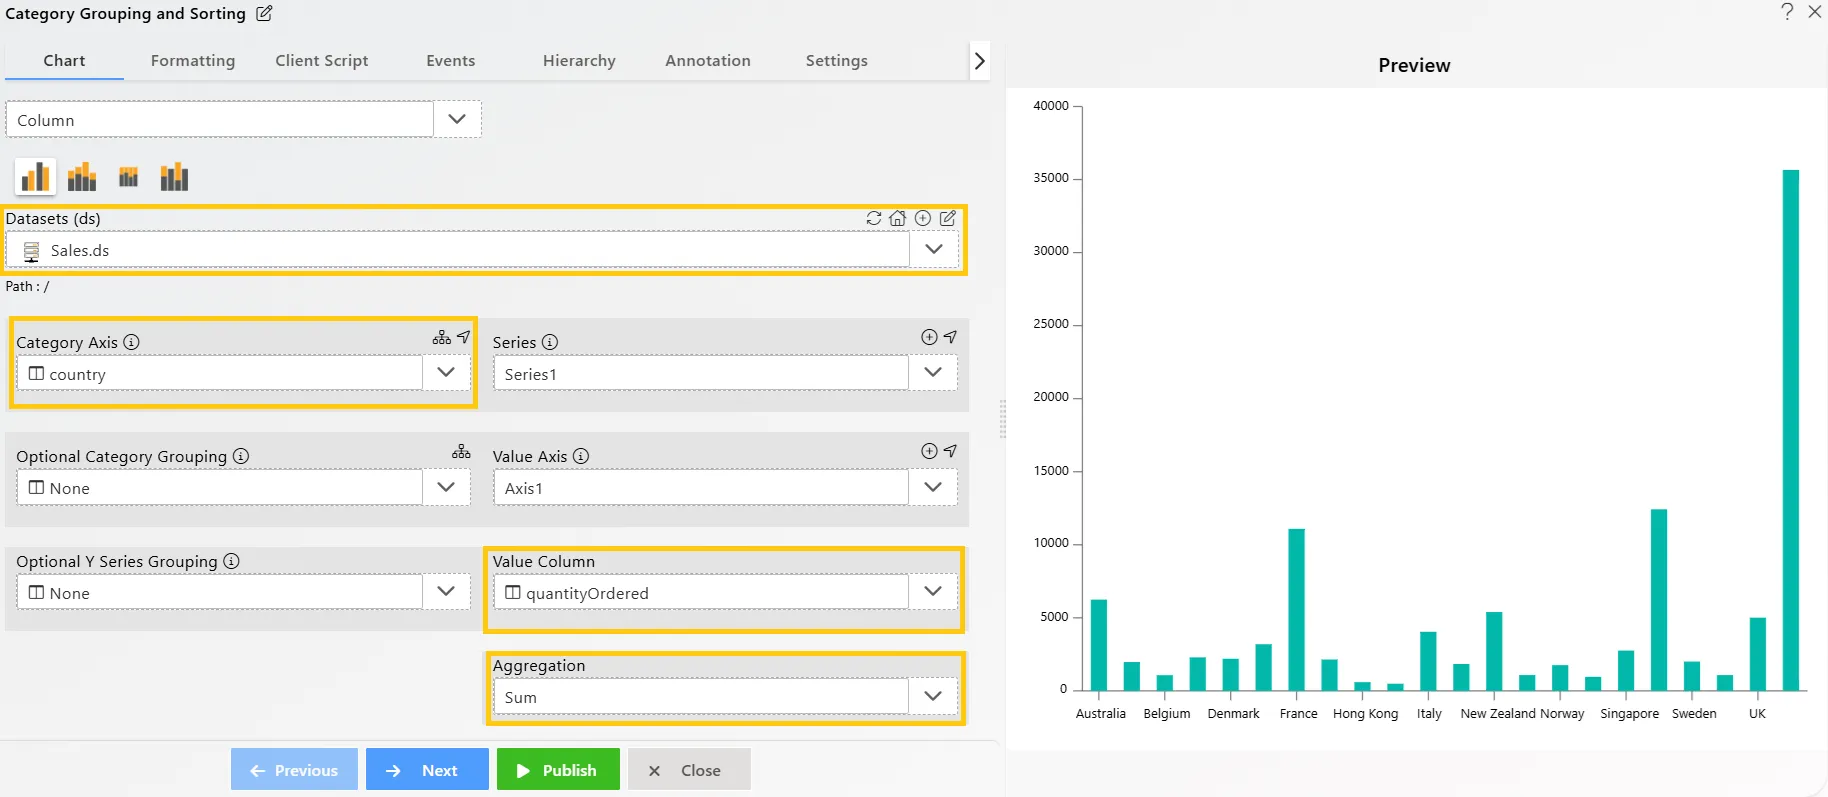Open the help question mark icon

click(1787, 12)
